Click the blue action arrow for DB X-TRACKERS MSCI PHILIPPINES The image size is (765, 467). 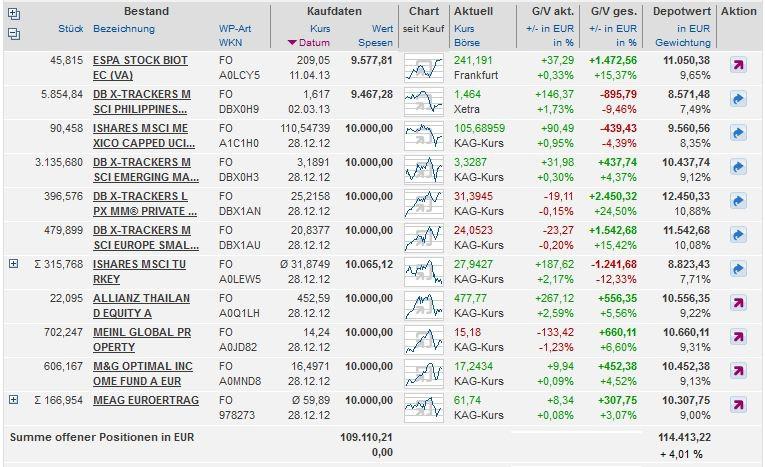click(738, 99)
